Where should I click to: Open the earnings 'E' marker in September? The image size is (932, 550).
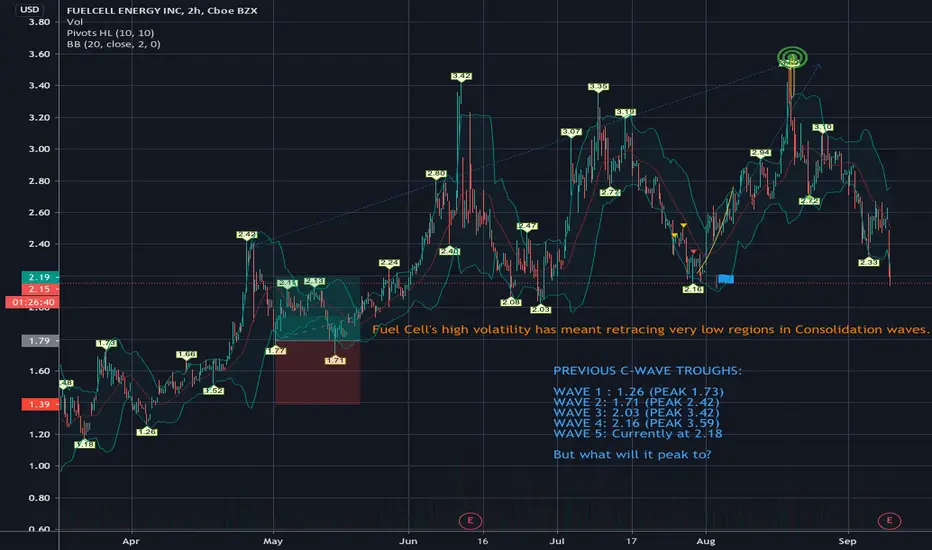pos(889,520)
